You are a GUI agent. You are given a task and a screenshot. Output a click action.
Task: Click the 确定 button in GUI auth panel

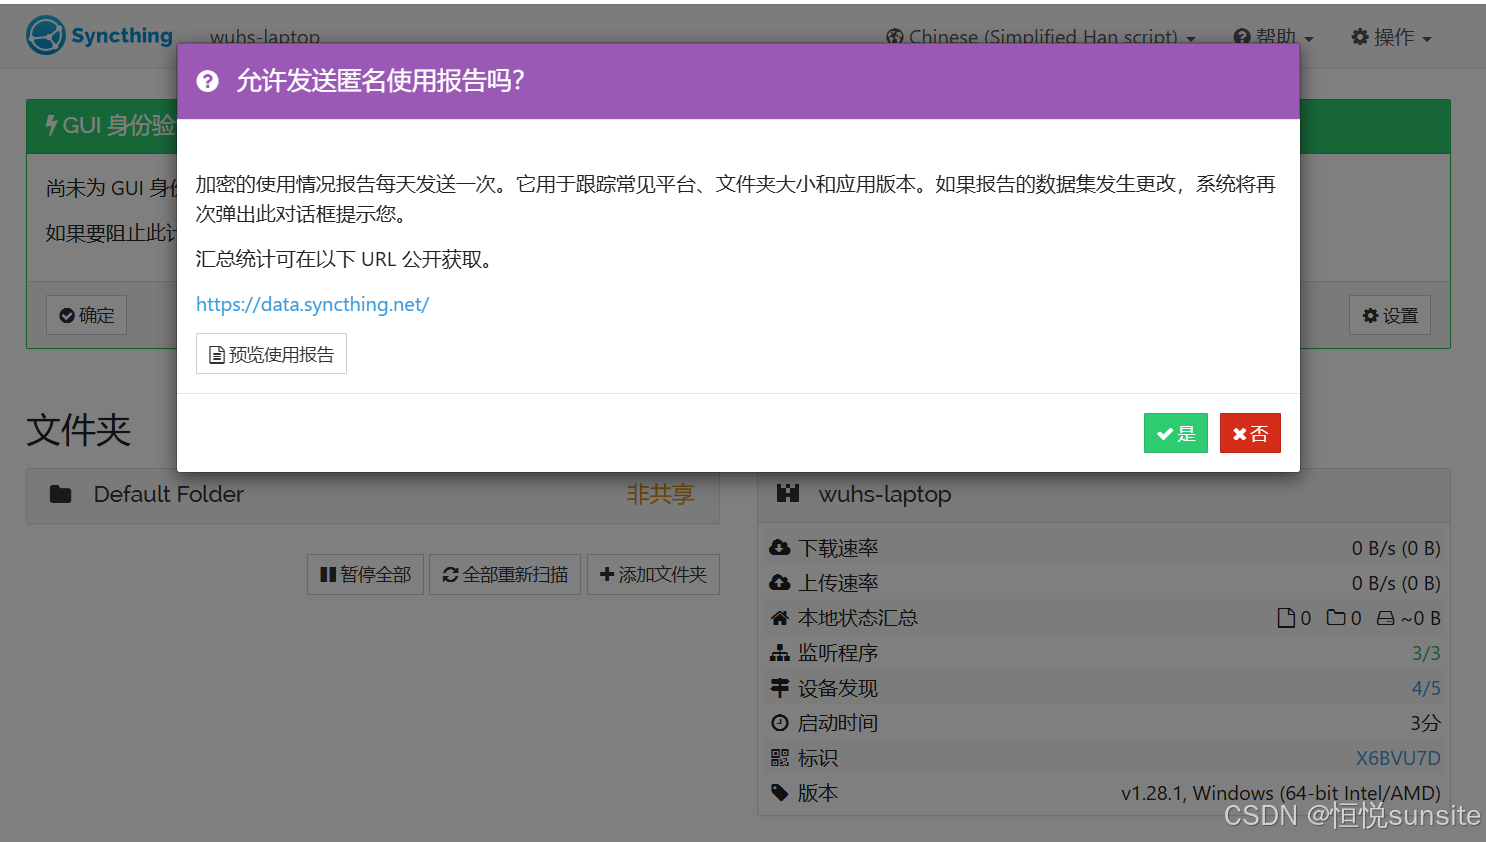click(86, 315)
